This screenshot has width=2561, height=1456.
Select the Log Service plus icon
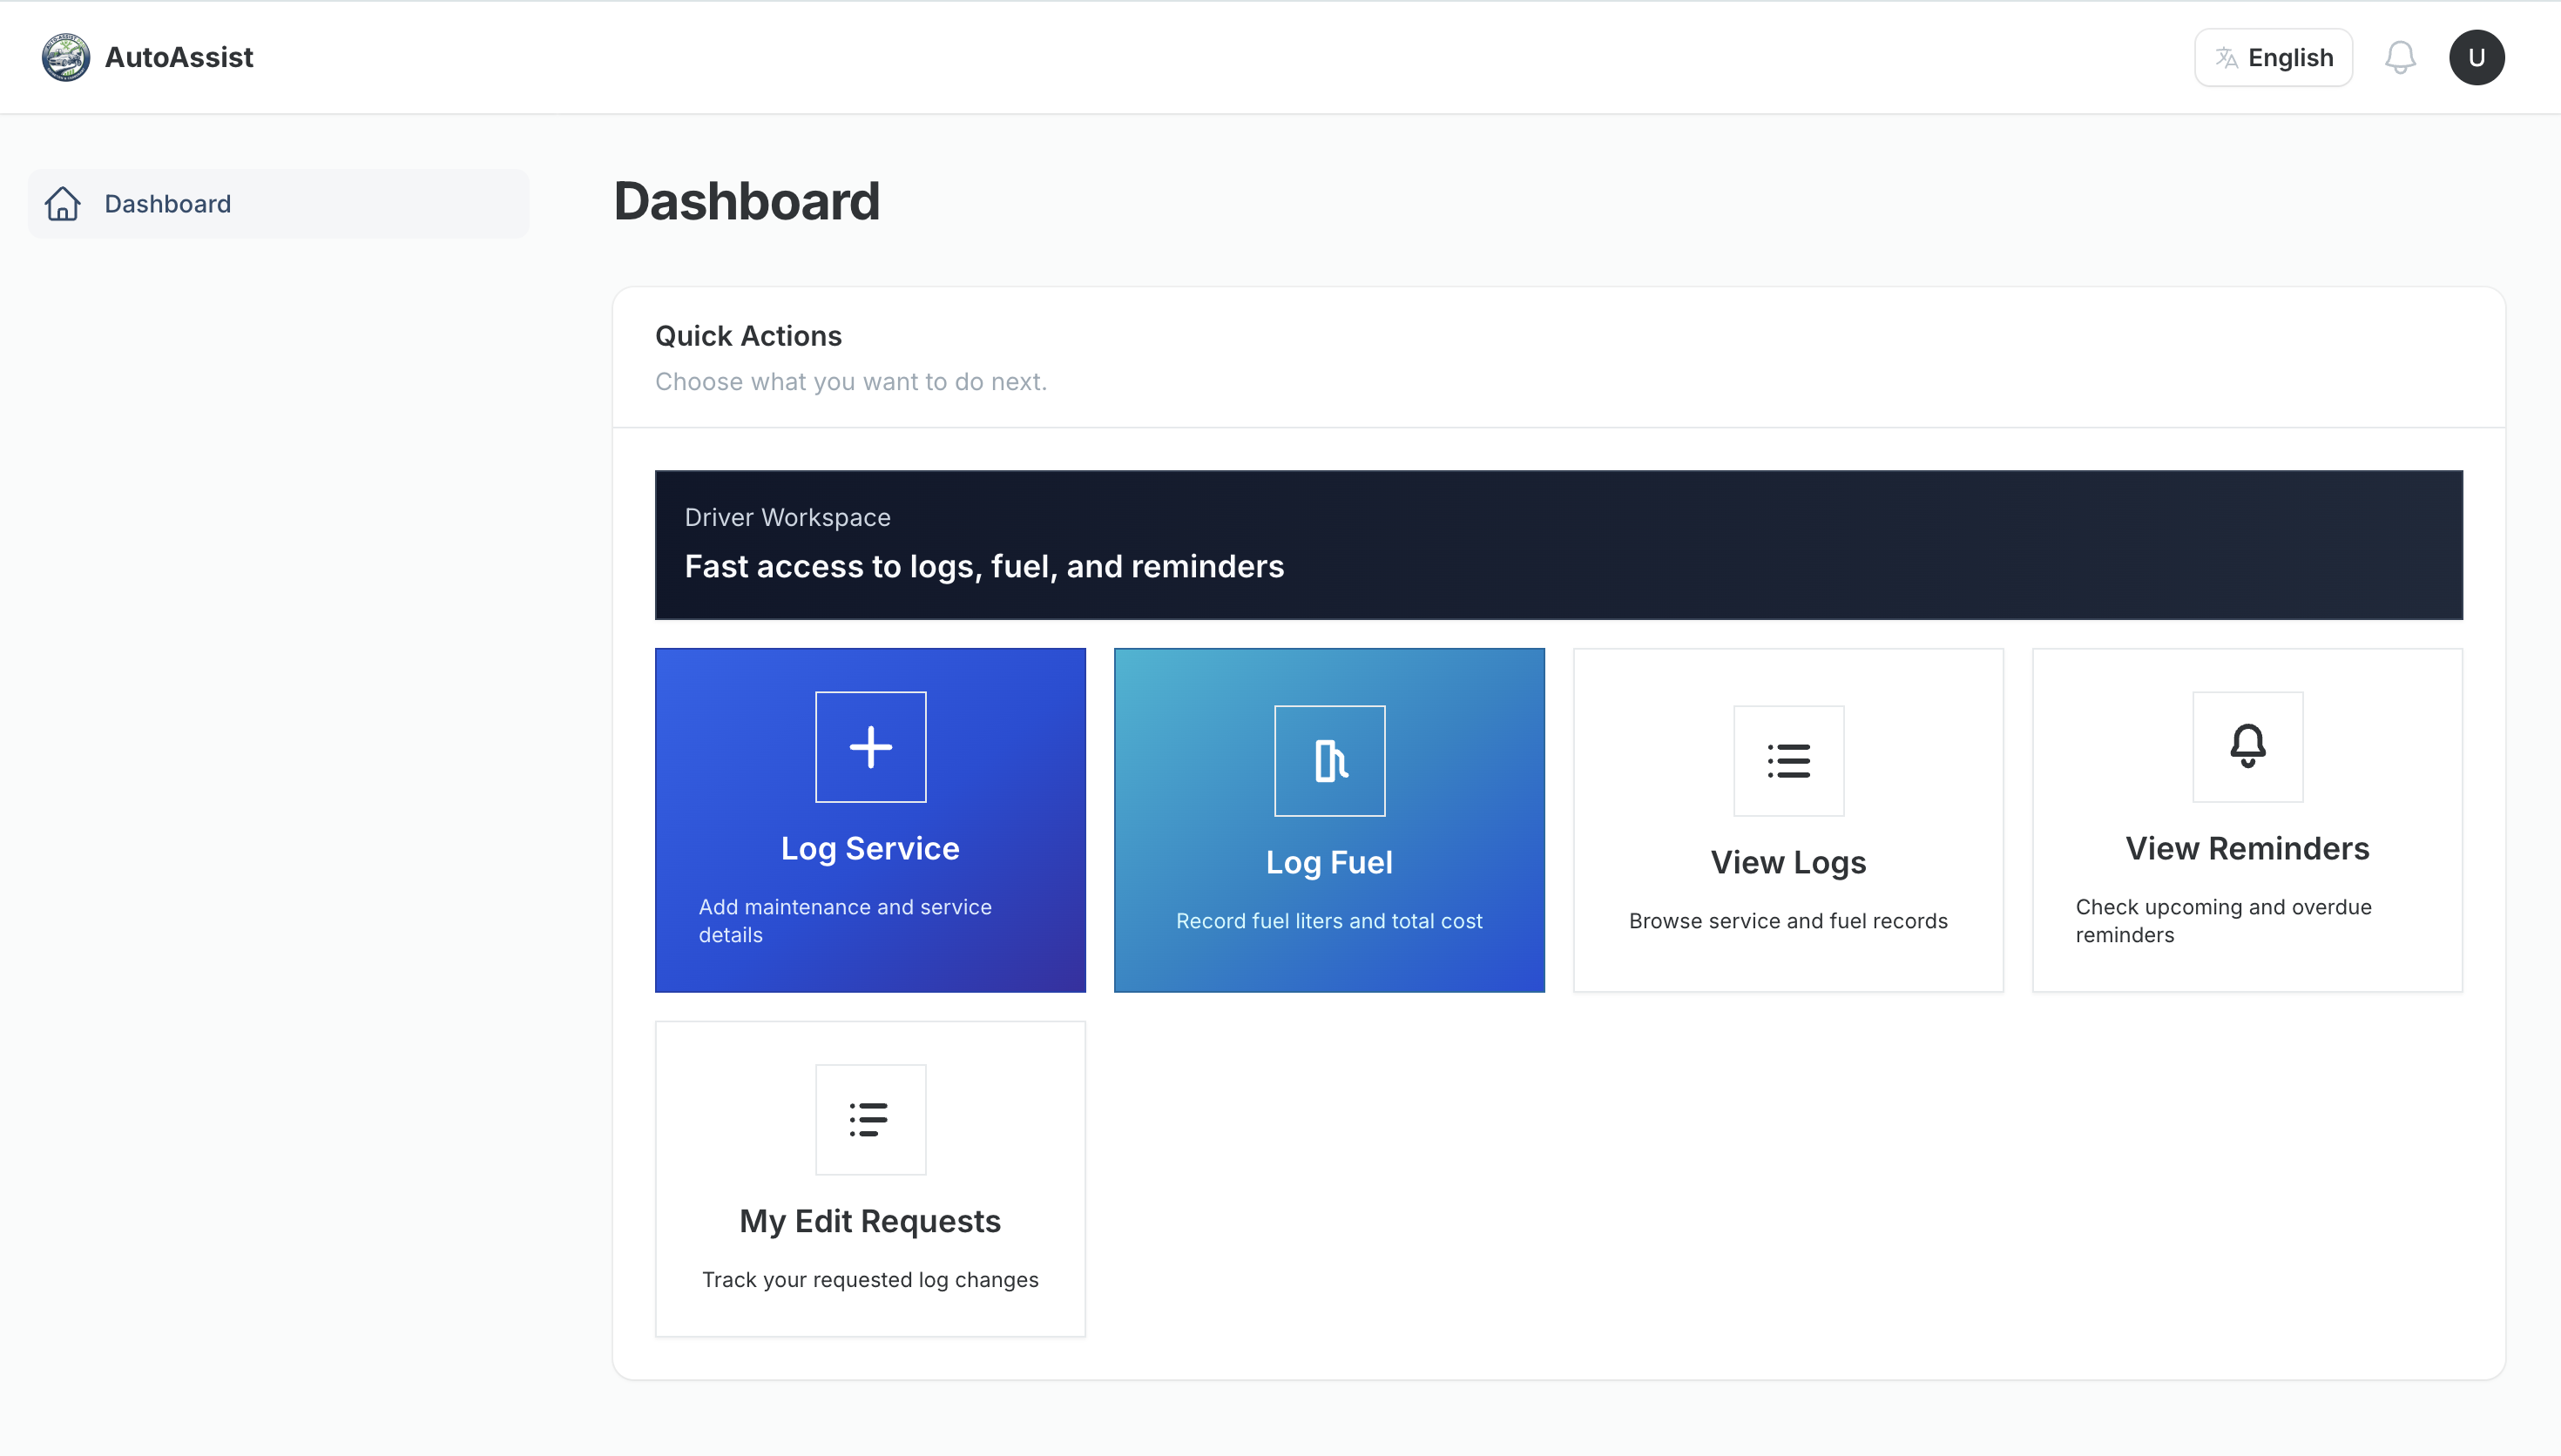869,746
